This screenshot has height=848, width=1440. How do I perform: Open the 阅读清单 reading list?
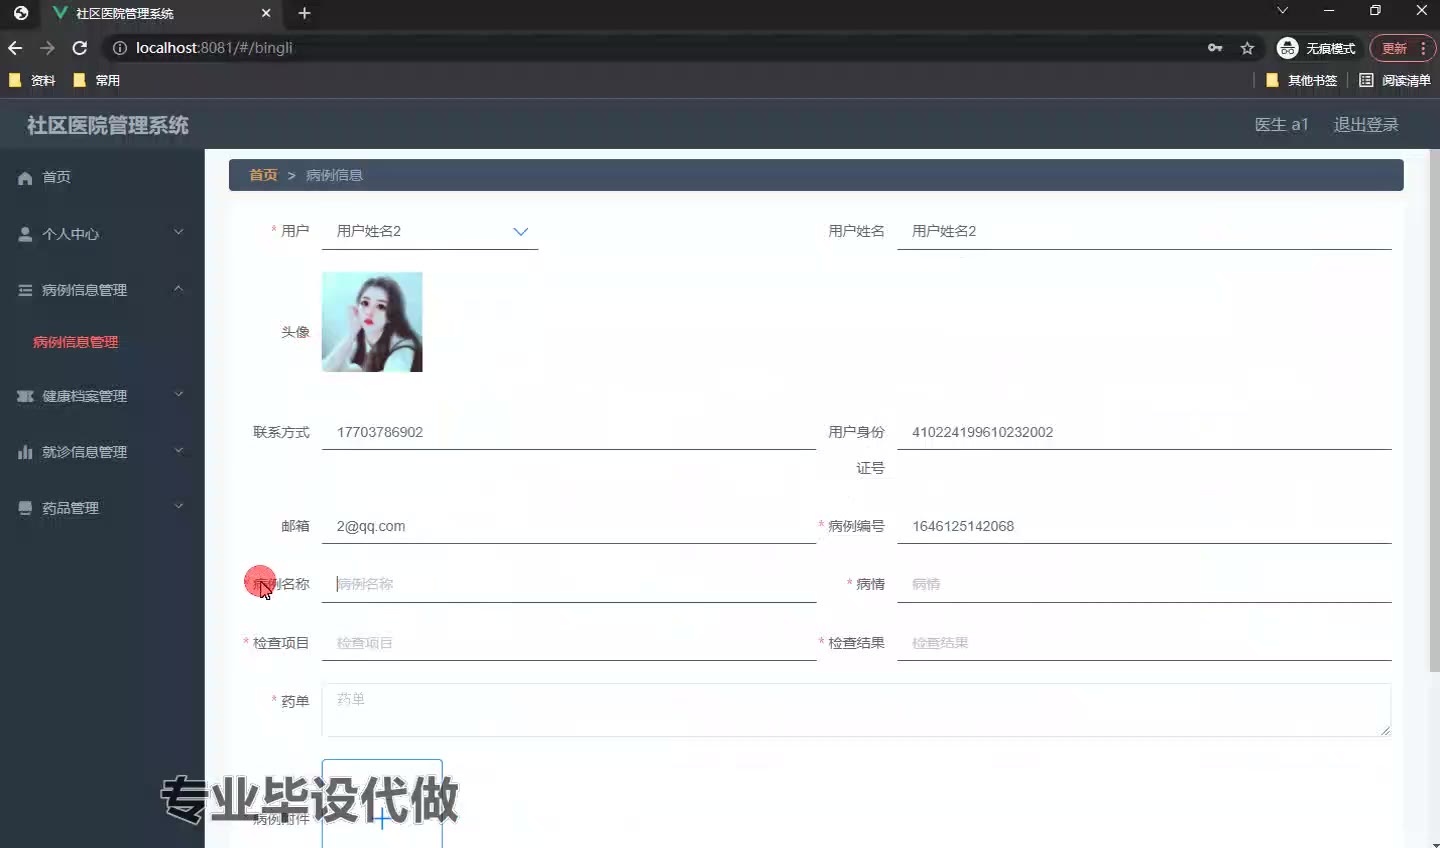1395,80
